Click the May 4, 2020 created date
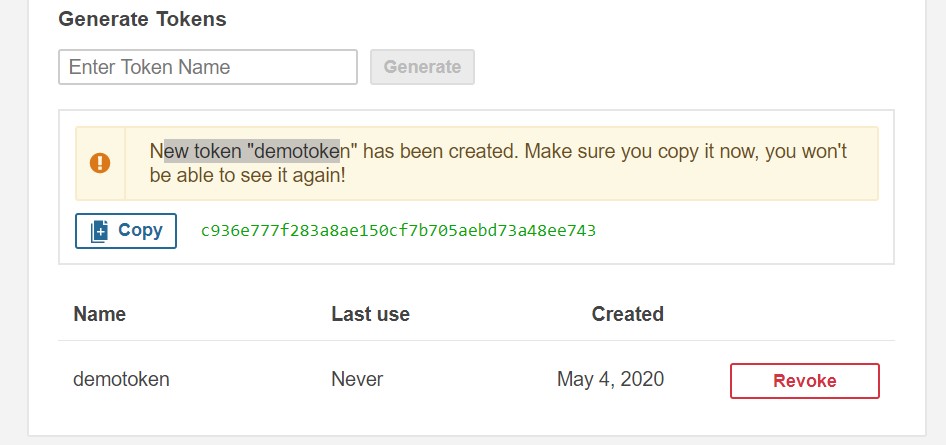Viewport: 946px width, 445px height. click(611, 379)
